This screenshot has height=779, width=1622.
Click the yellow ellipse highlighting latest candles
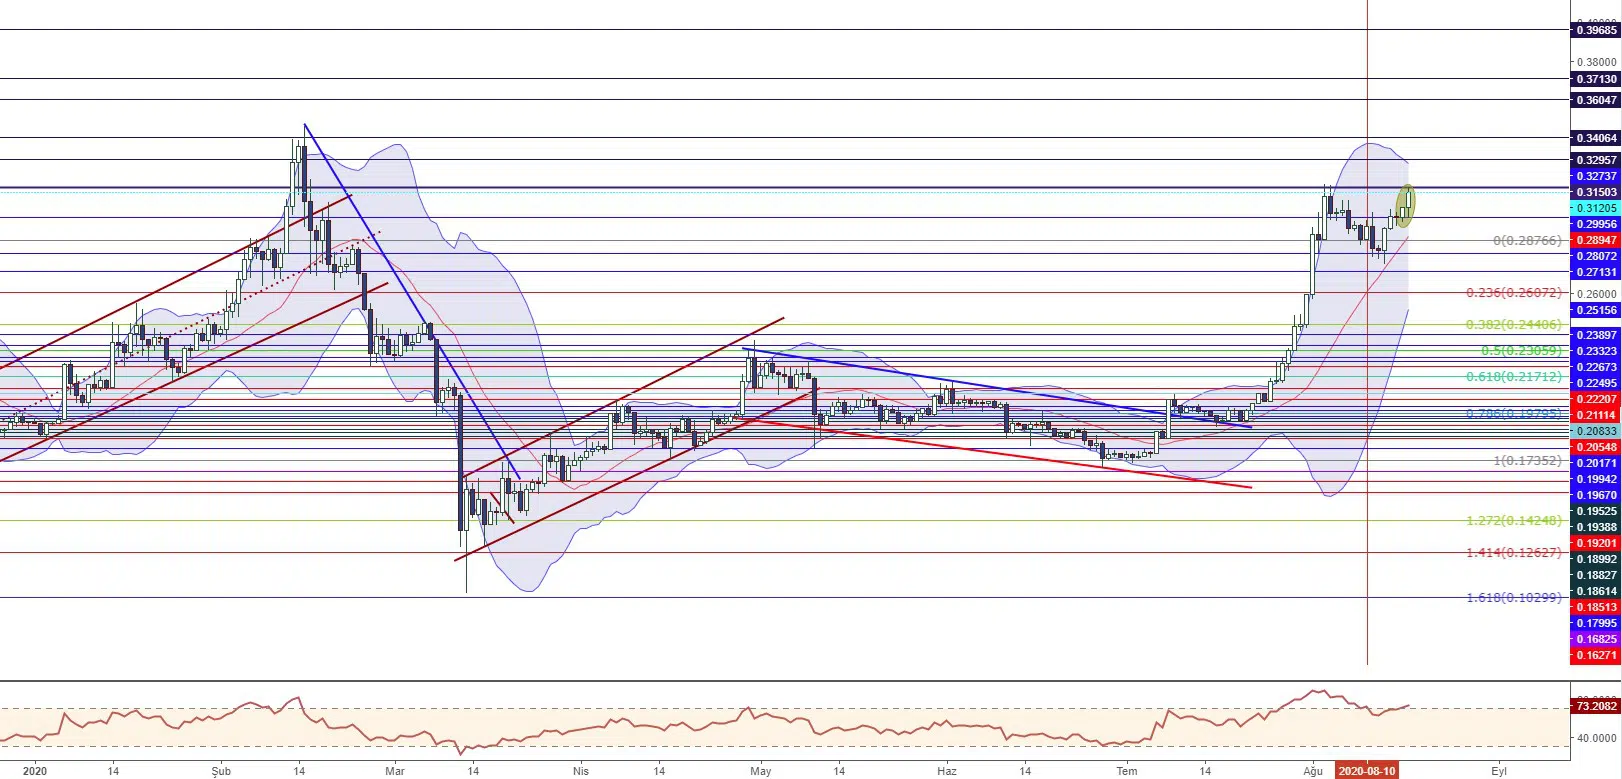1405,205
